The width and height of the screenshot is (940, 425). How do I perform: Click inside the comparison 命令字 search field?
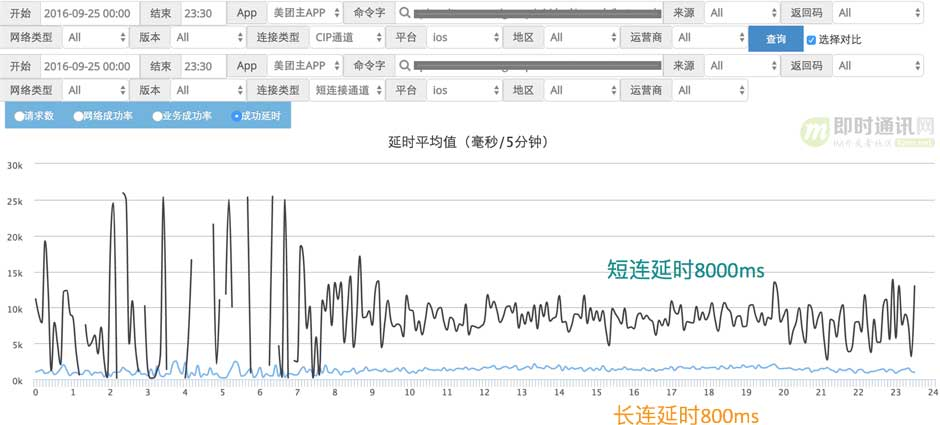(x=529, y=66)
